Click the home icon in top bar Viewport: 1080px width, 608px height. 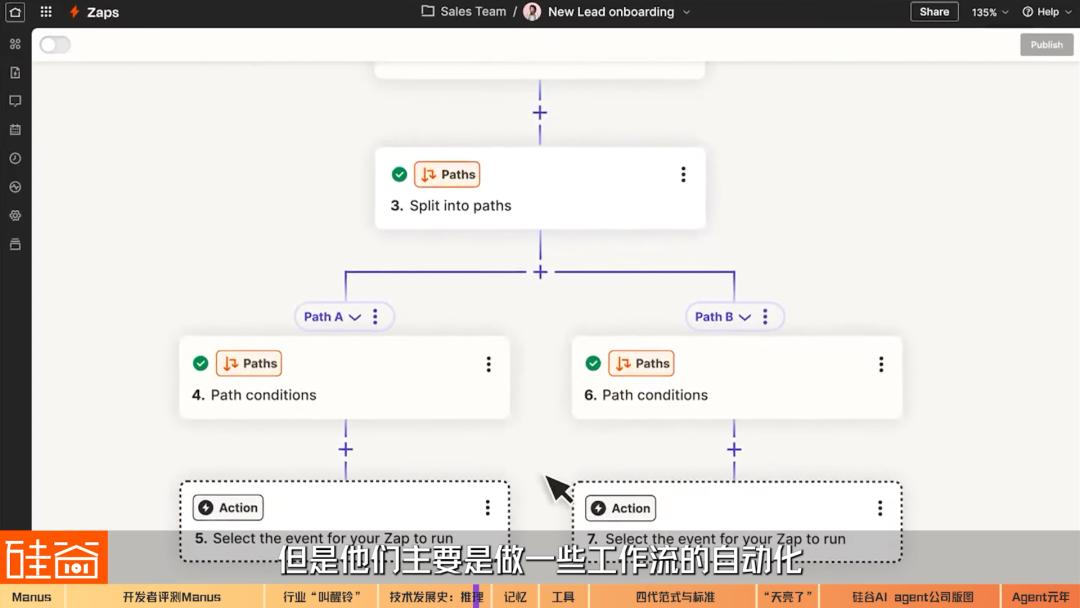[15, 12]
